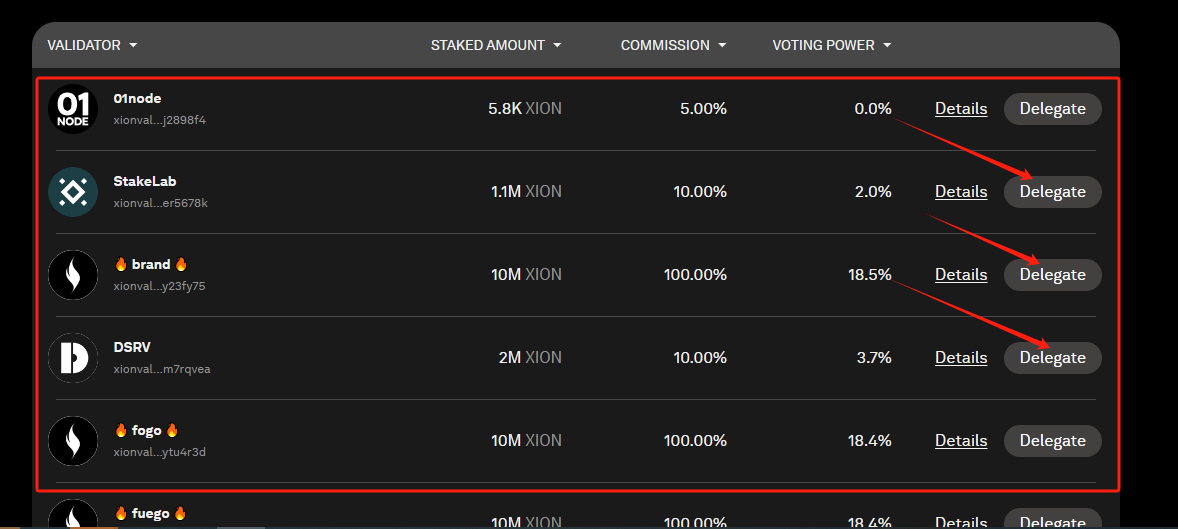This screenshot has width=1178, height=529.
Task: Select the StakeLab validator name
Action: tap(145, 181)
